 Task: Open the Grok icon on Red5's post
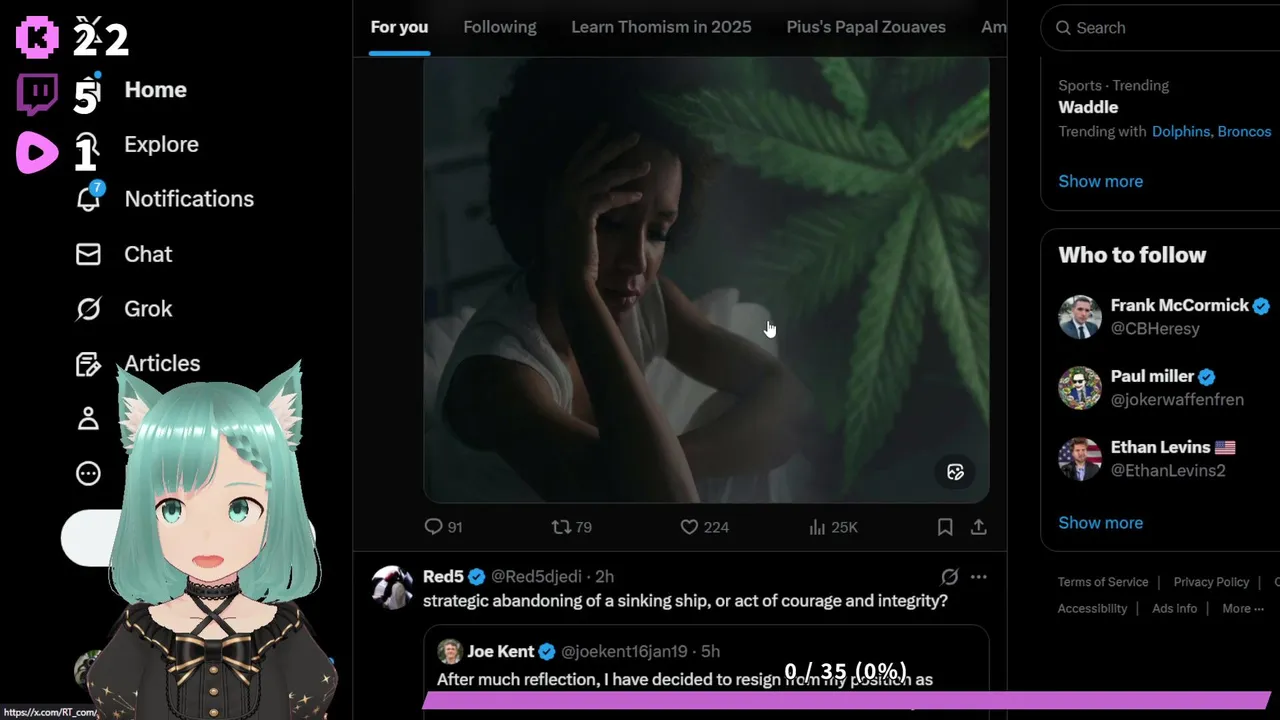tap(950, 577)
